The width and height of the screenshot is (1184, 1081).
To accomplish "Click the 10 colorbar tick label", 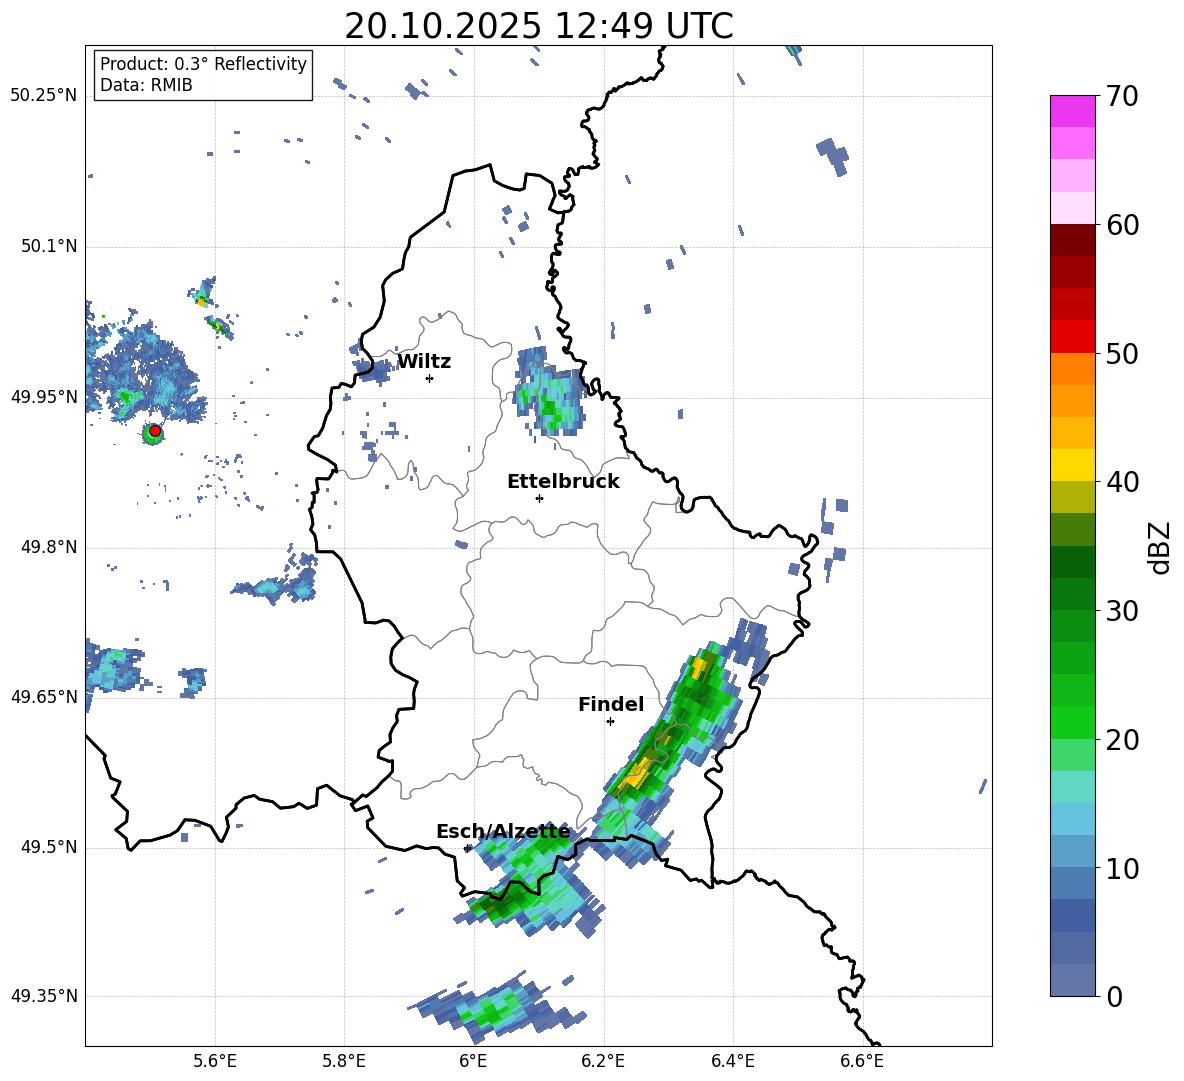I will 1121,868.
